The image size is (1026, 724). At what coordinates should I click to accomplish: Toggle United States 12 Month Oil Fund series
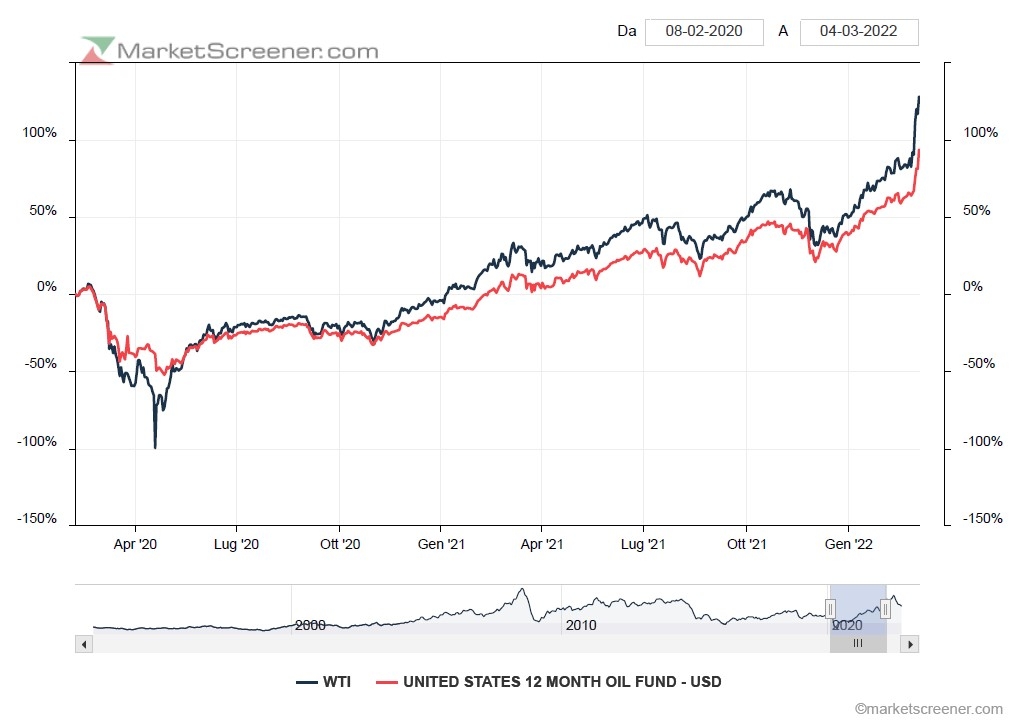point(561,682)
